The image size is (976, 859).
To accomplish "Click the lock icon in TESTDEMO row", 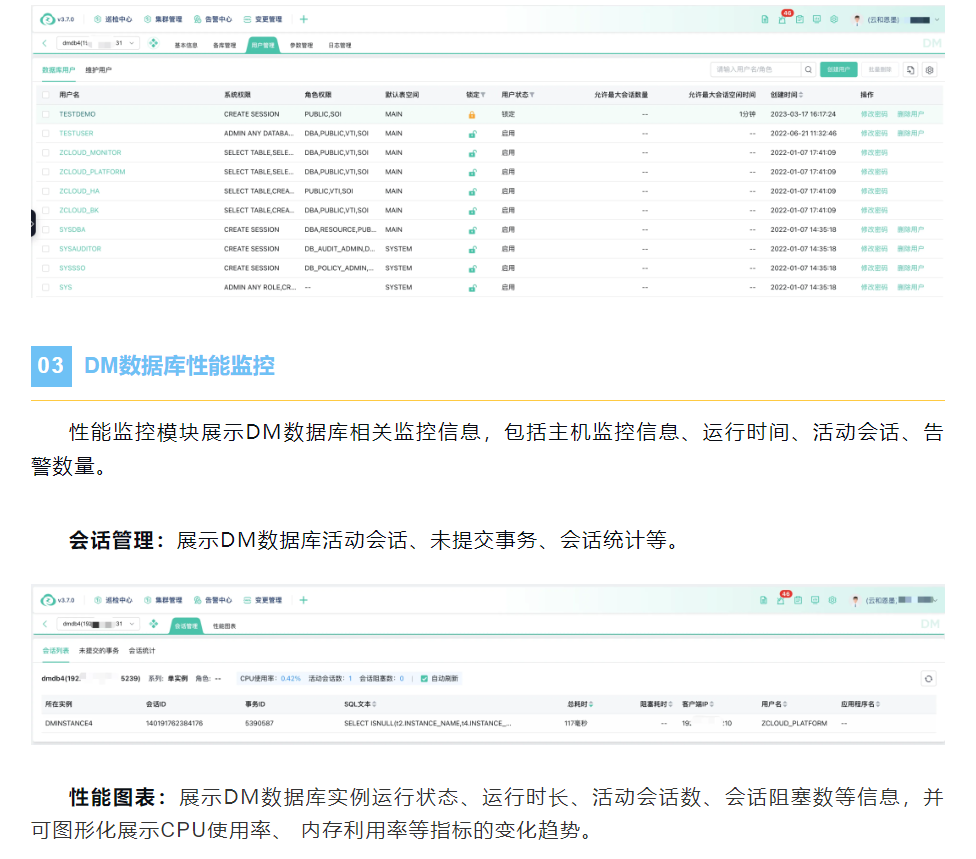I will (472, 115).
